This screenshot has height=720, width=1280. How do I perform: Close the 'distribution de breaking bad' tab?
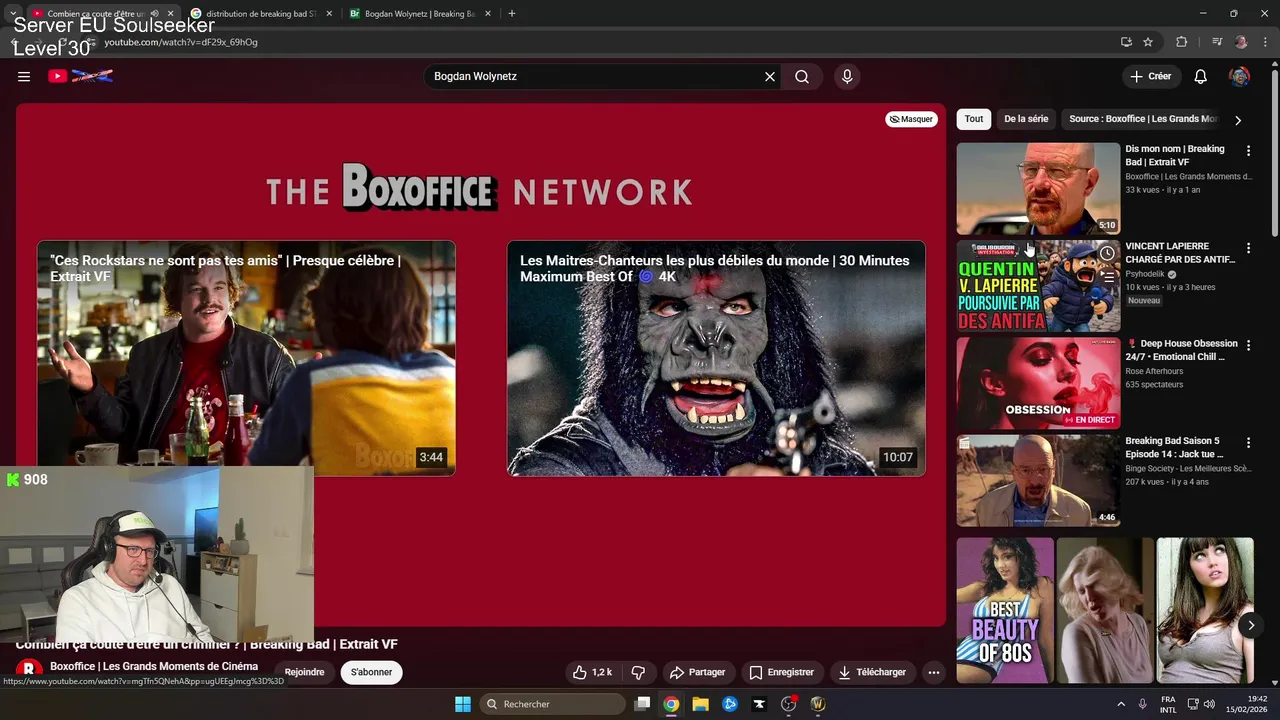coord(330,14)
